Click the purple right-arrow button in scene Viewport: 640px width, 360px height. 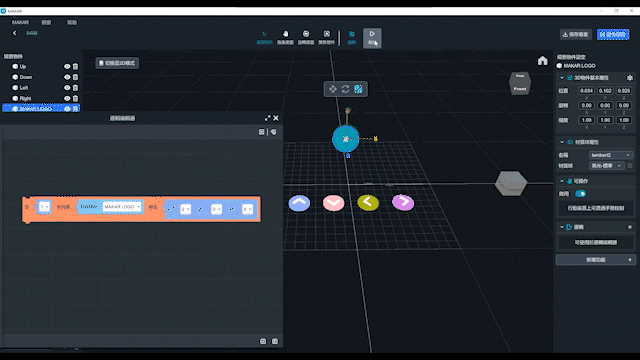click(403, 202)
